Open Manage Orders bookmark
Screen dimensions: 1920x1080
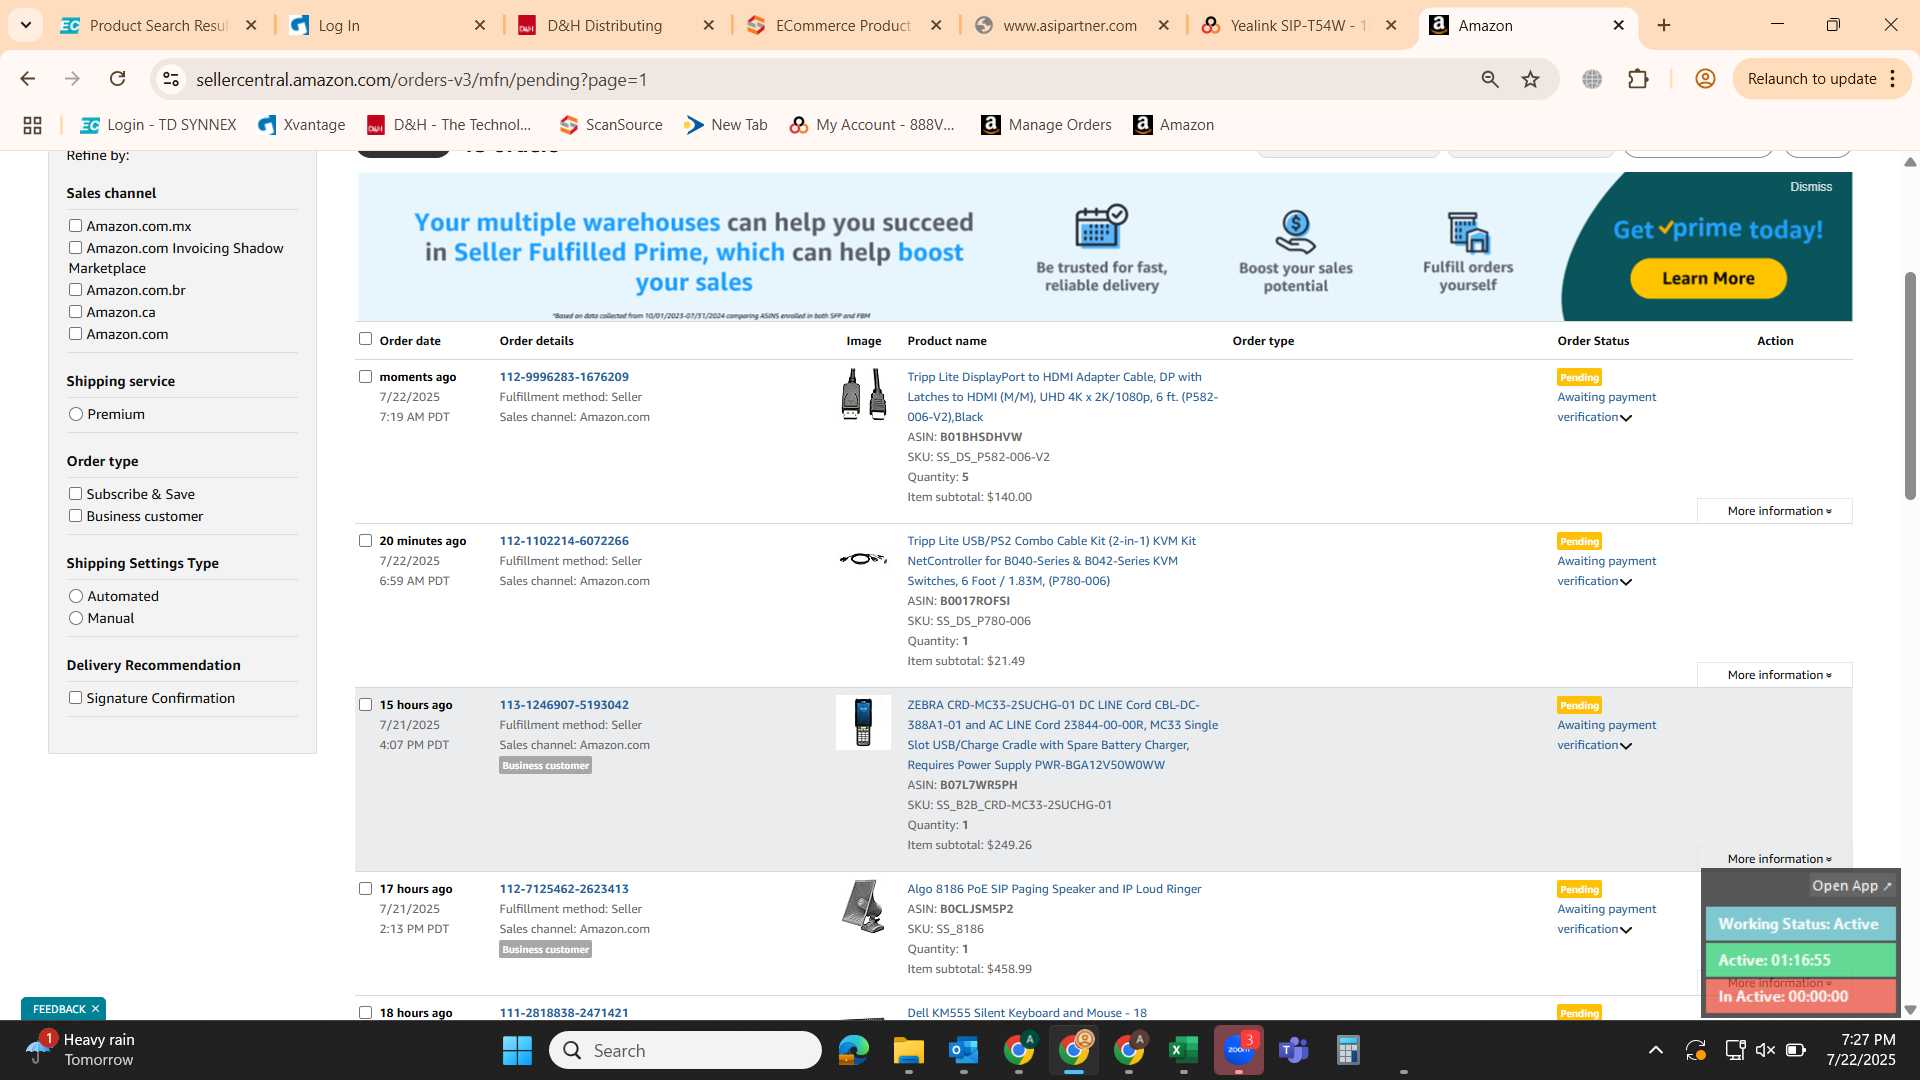click(1046, 125)
